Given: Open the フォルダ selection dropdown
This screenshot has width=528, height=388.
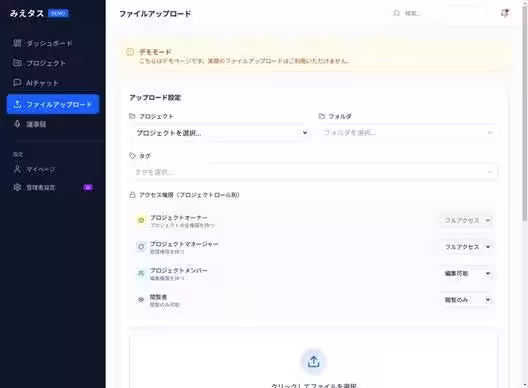Looking at the screenshot, I should tap(408, 133).
